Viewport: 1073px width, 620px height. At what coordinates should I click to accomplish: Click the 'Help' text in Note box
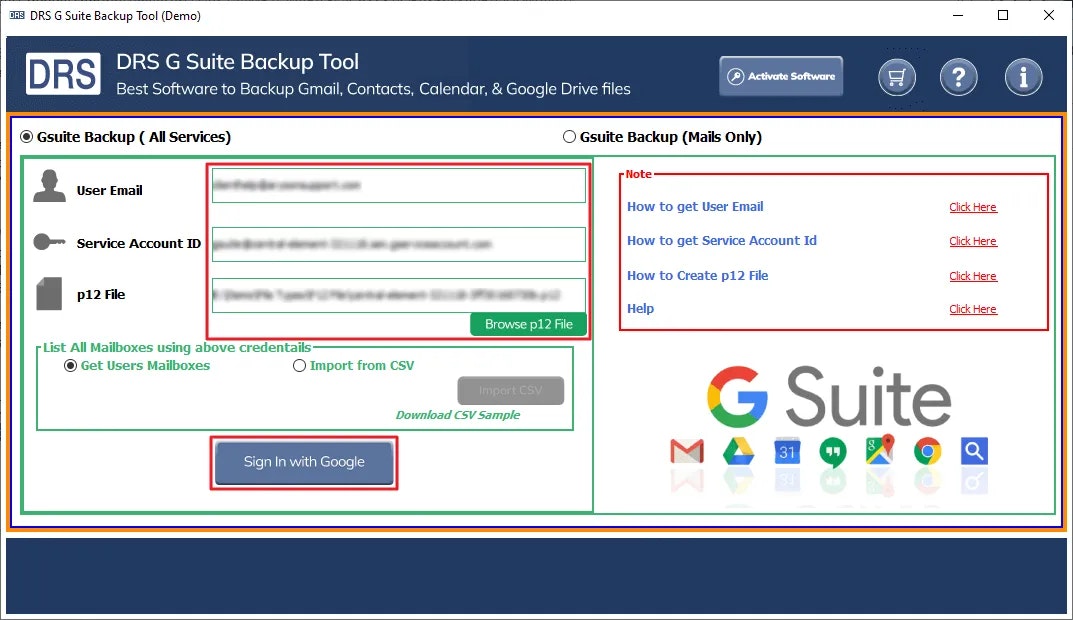pyautogui.click(x=641, y=309)
